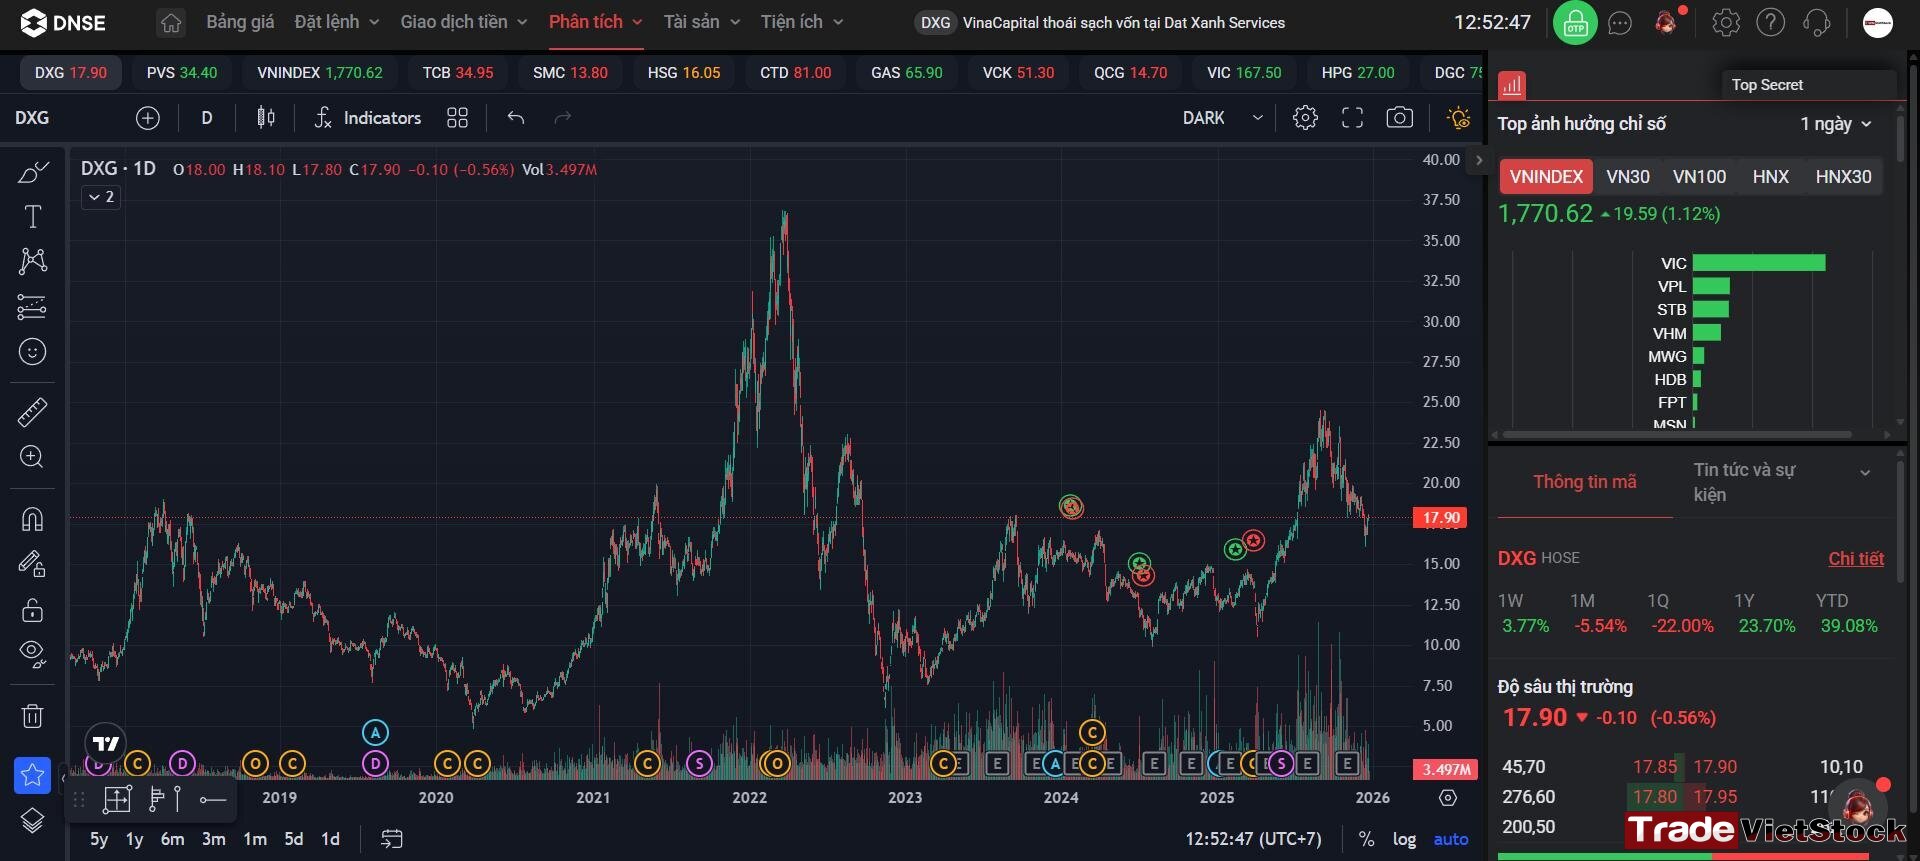Take a chart snapshot with camera icon
The image size is (1920, 861).
[1400, 118]
